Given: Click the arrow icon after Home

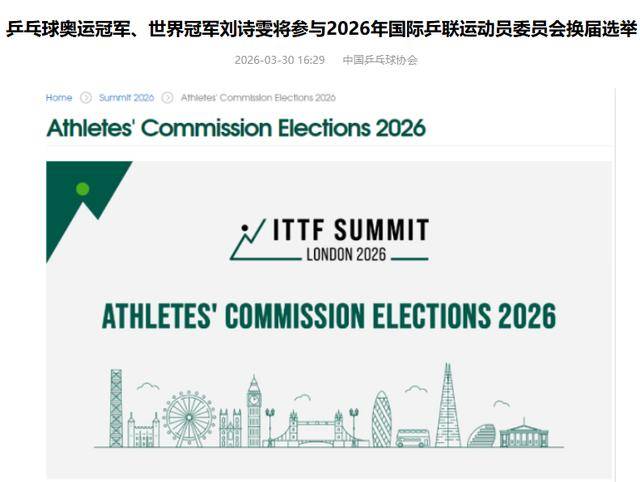Looking at the screenshot, I should pyautogui.click(x=86, y=98).
